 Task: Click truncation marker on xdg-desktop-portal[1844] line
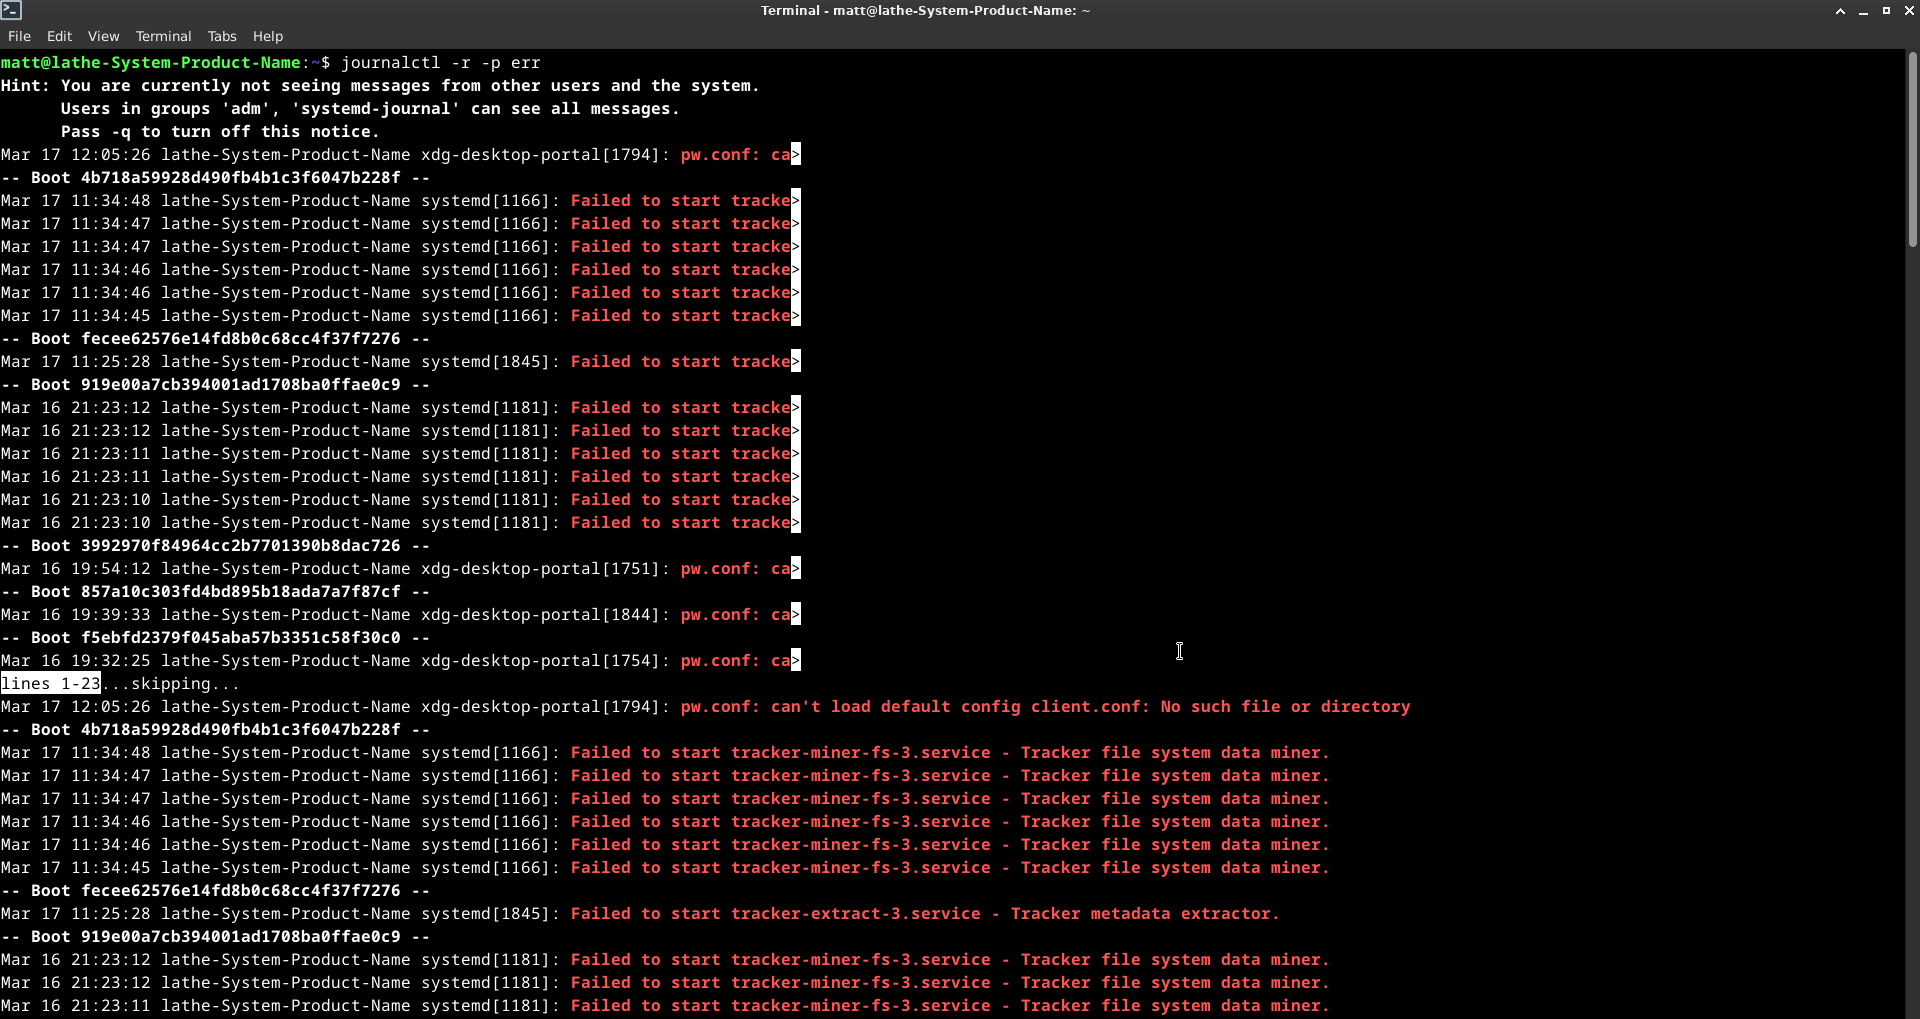(796, 615)
